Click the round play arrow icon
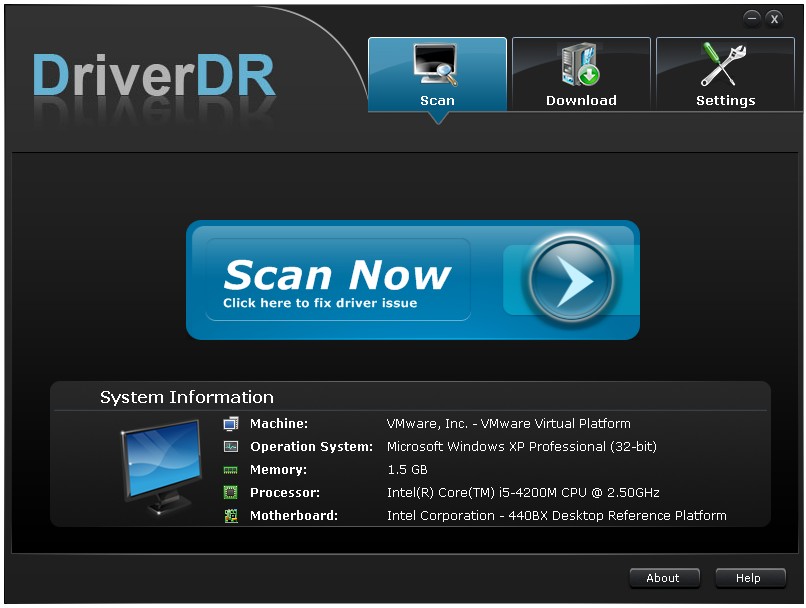This screenshot has width=806, height=608. pos(571,280)
